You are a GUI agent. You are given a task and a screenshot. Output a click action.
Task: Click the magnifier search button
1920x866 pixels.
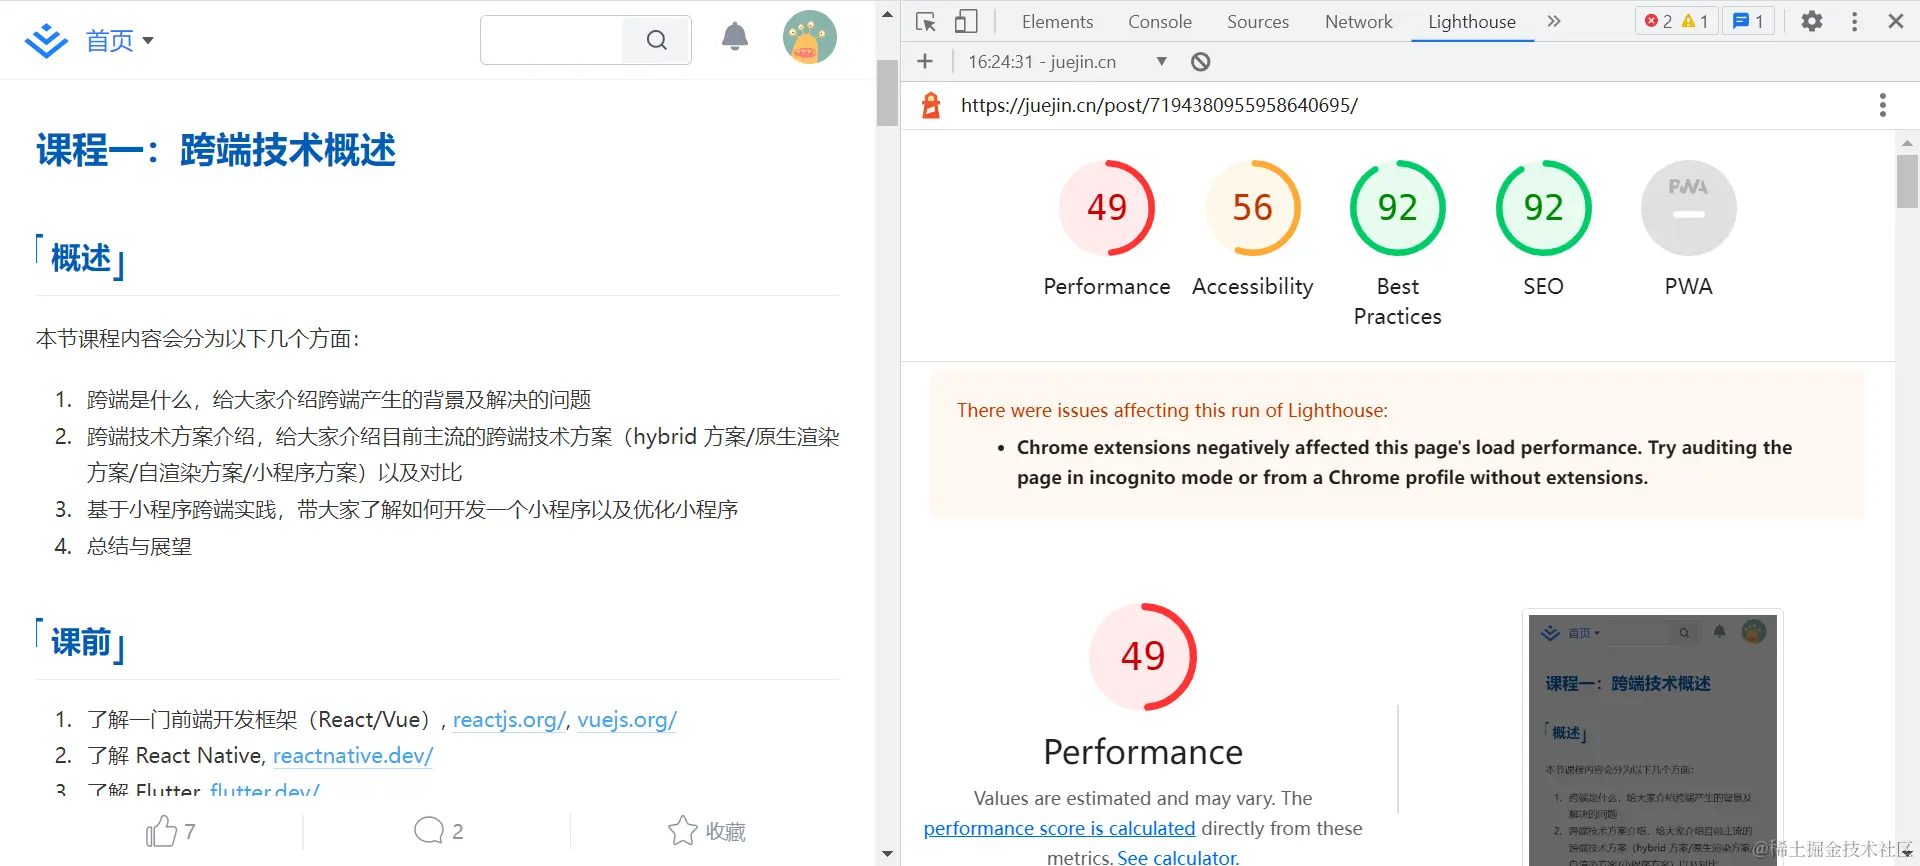pyautogui.click(x=657, y=40)
